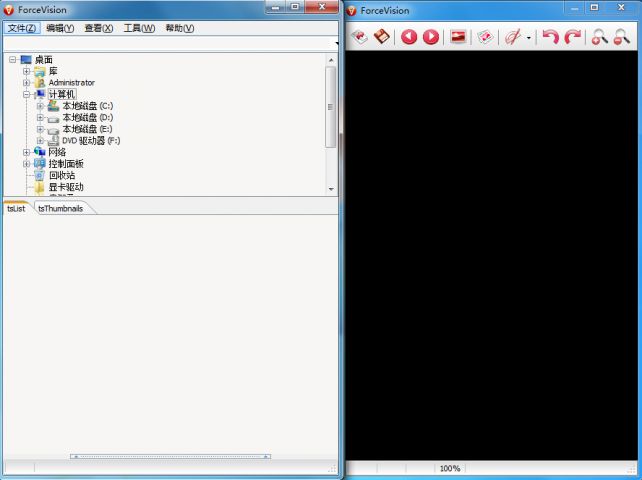This screenshot has height=480, width=642.
Task: Expand the 网络 tree node
Action: coord(27,152)
